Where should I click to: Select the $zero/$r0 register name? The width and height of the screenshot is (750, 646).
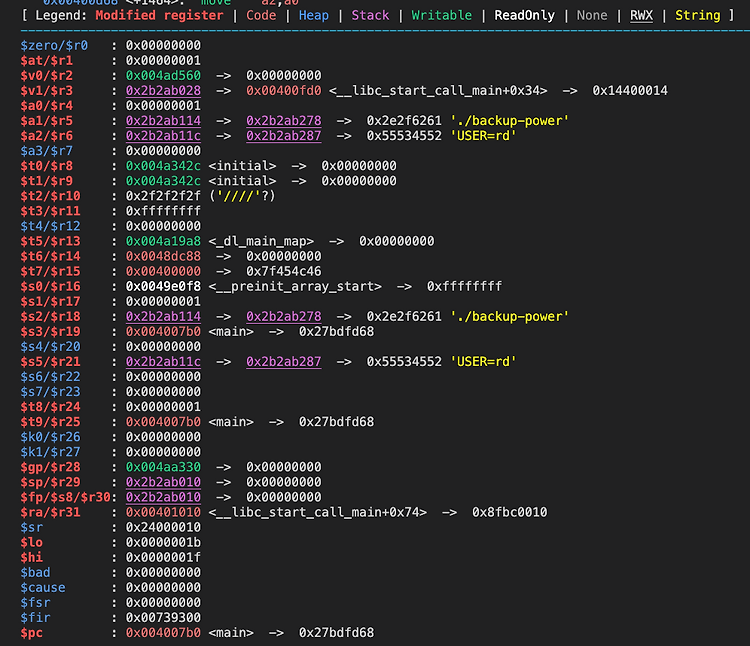tap(54, 45)
